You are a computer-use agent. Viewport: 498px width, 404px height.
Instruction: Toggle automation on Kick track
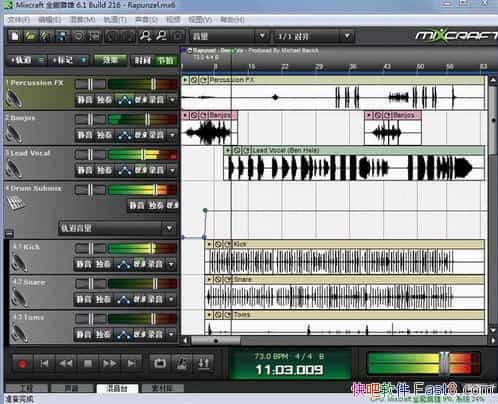[x=123, y=264]
